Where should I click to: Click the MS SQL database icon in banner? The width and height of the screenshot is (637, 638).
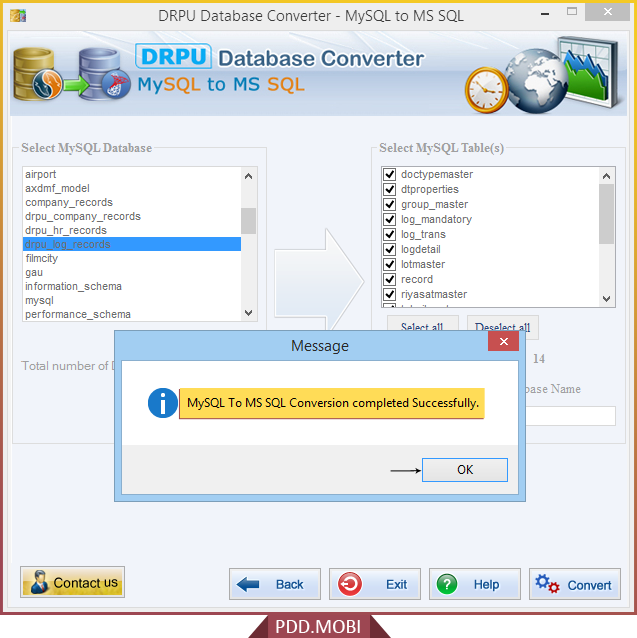click(x=104, y=74)
